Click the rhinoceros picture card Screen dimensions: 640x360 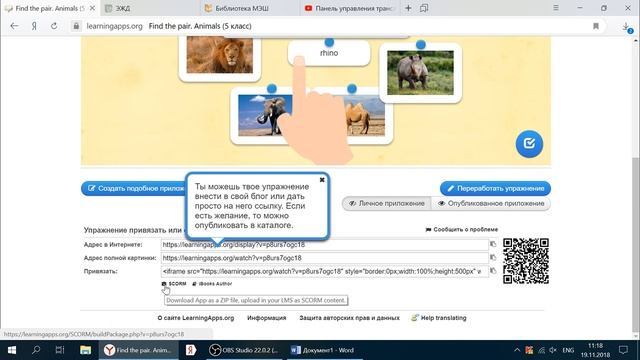(420, 73)
